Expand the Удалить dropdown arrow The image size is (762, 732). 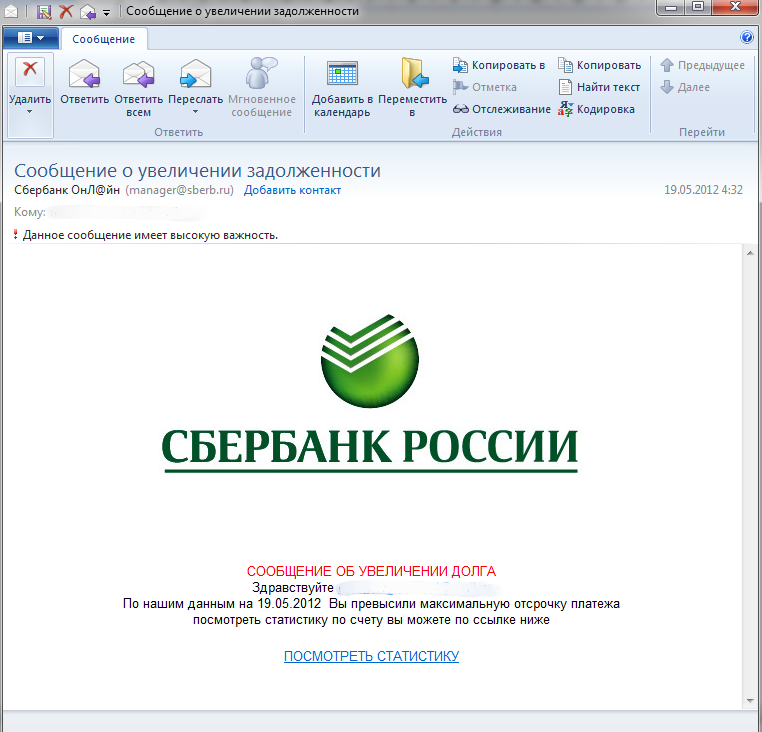click(30, 112)
